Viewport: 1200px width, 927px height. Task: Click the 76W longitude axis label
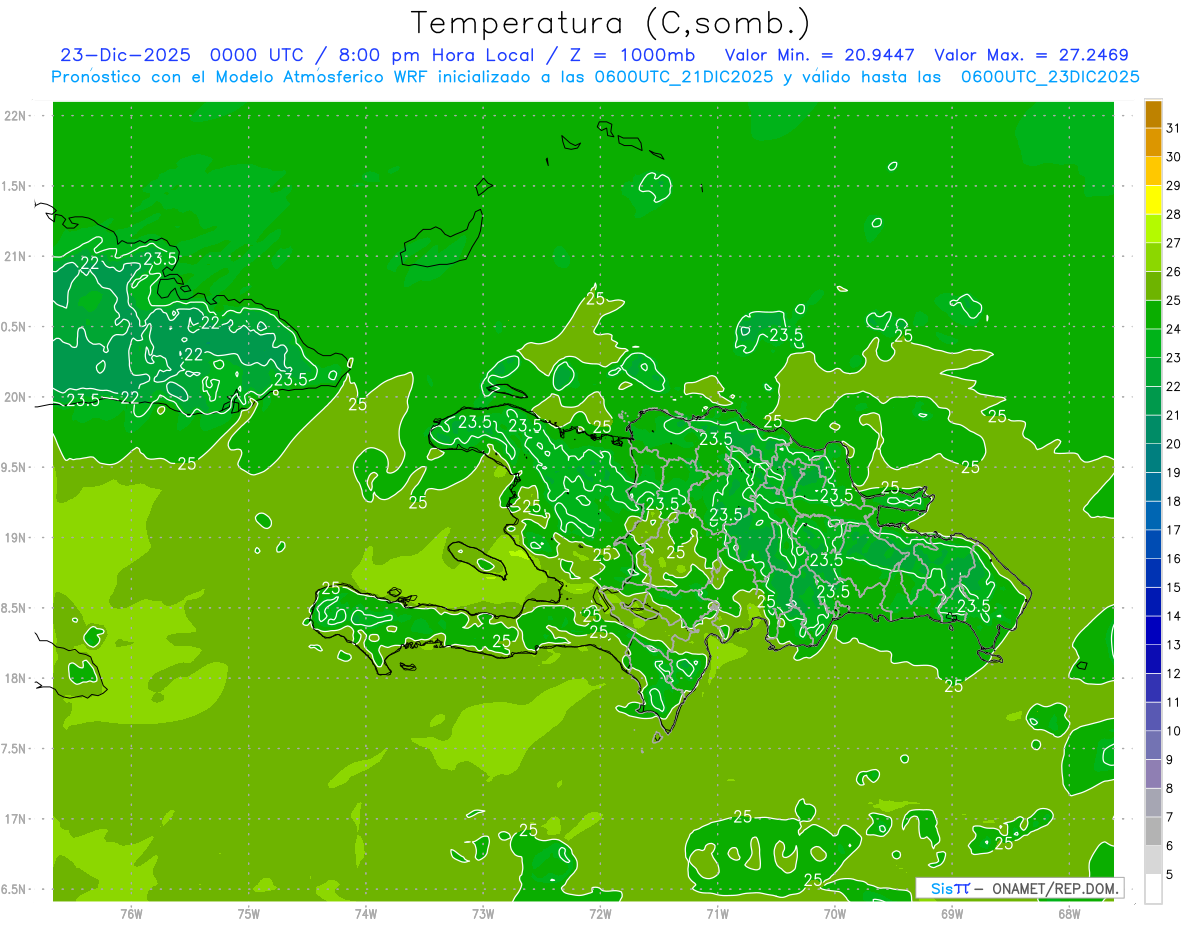point(131,914)
